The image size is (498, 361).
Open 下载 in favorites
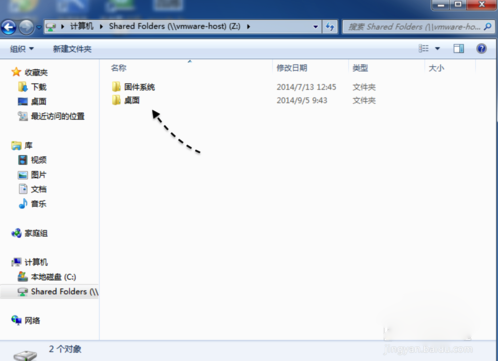[x=39, y=87]
